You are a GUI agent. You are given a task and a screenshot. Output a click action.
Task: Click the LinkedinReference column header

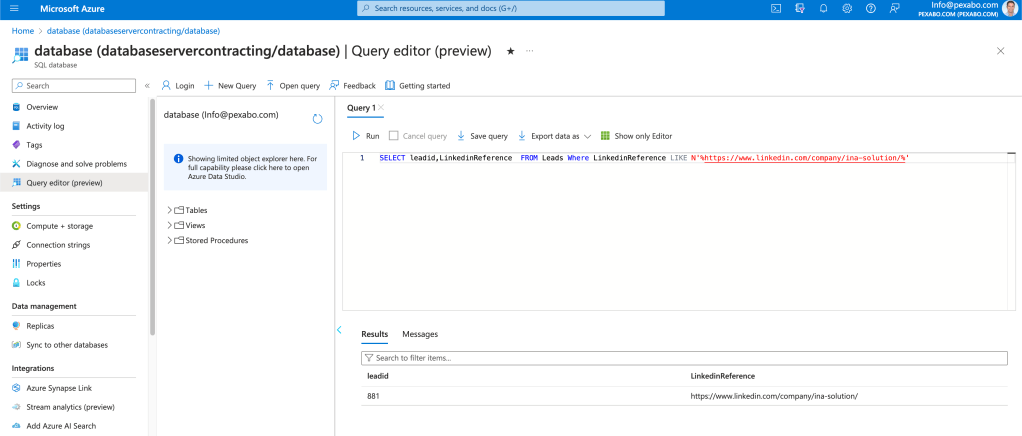(x=723, y=376)
